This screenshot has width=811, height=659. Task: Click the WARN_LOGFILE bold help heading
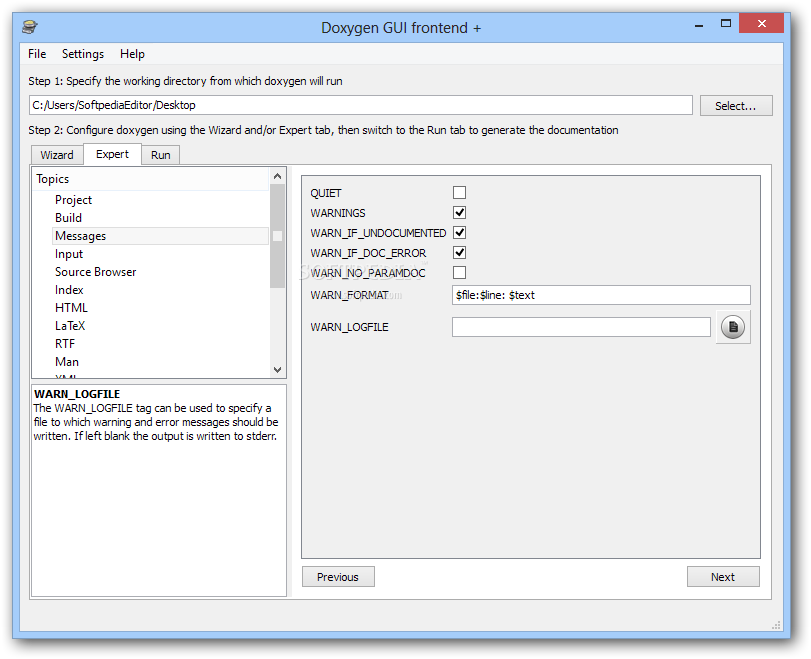point(77,394)
